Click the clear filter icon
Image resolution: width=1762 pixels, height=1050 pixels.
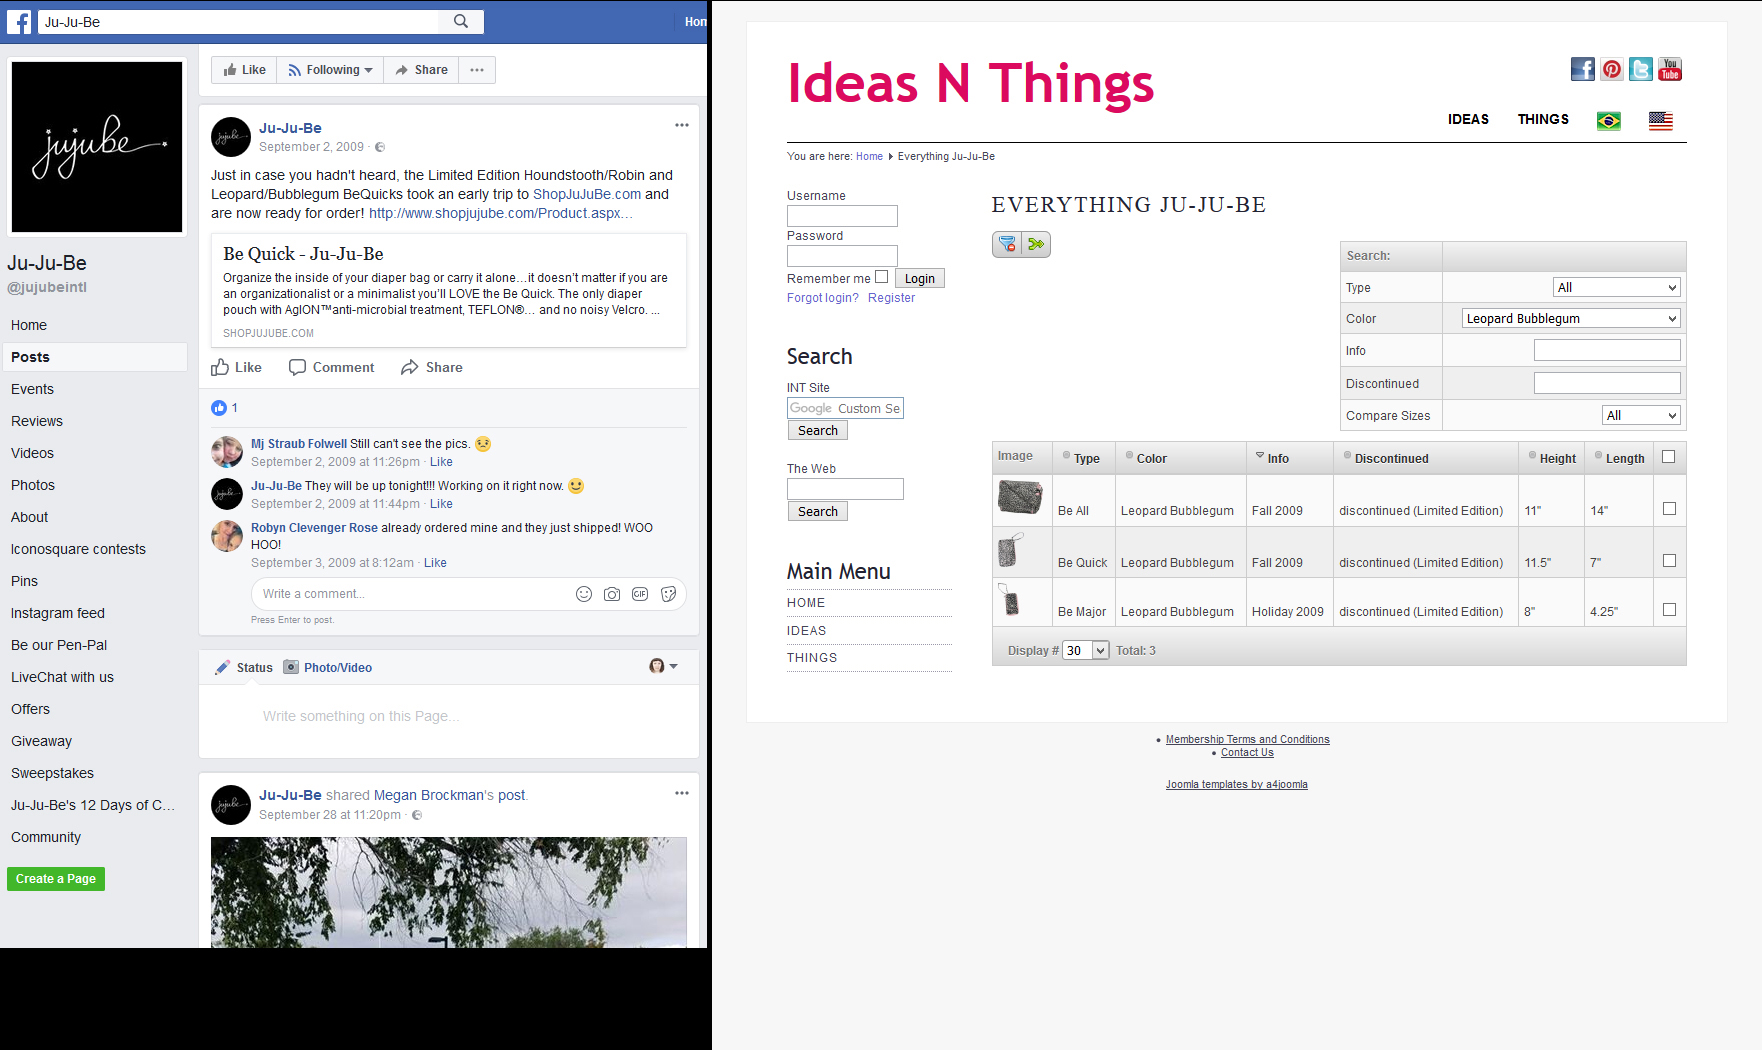click(x=1007, y=244)
